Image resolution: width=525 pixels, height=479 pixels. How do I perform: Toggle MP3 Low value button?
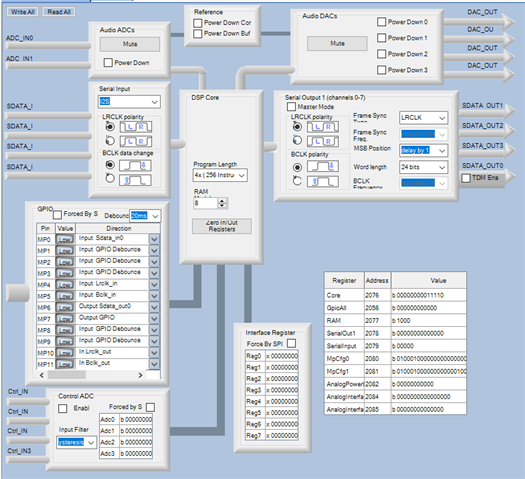[x=65, y=273]
